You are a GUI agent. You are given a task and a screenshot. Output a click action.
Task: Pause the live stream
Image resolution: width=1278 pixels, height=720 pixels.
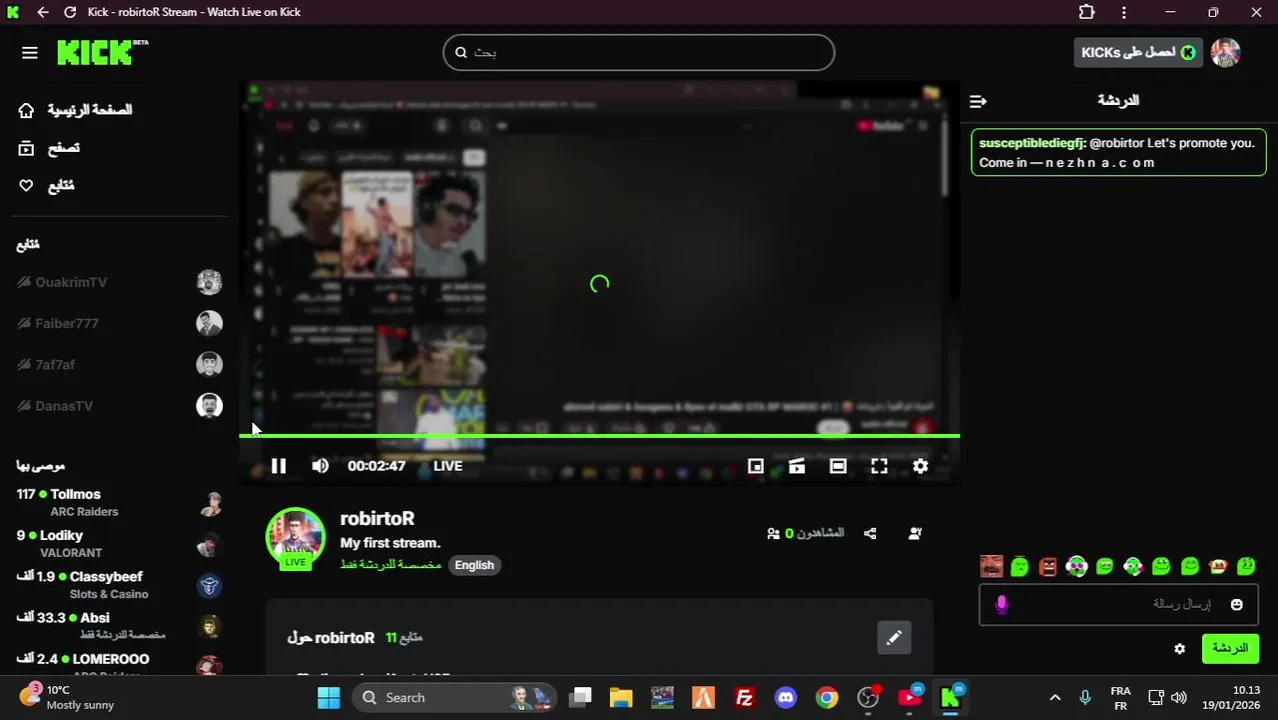(278, 466)
